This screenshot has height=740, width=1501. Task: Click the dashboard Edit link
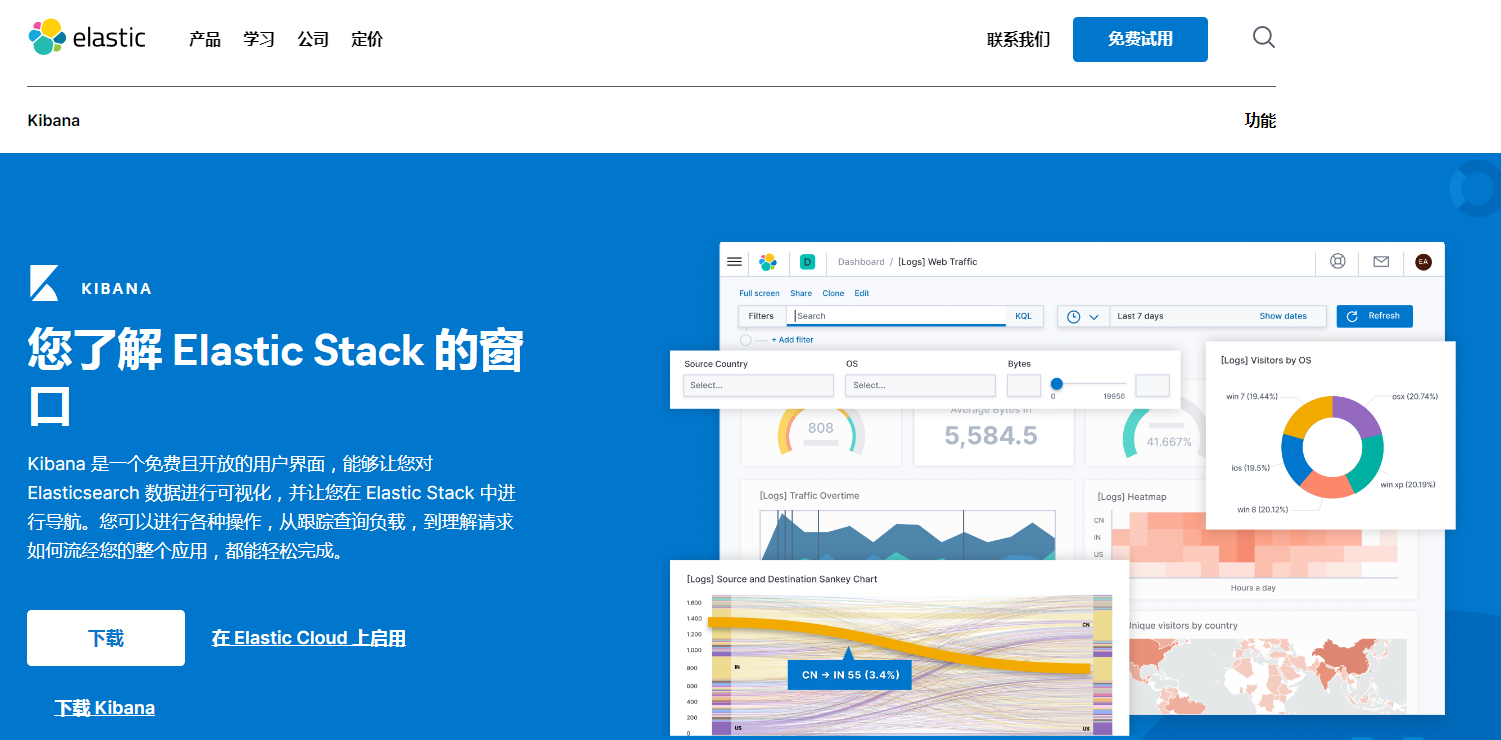tap(862, 293)
